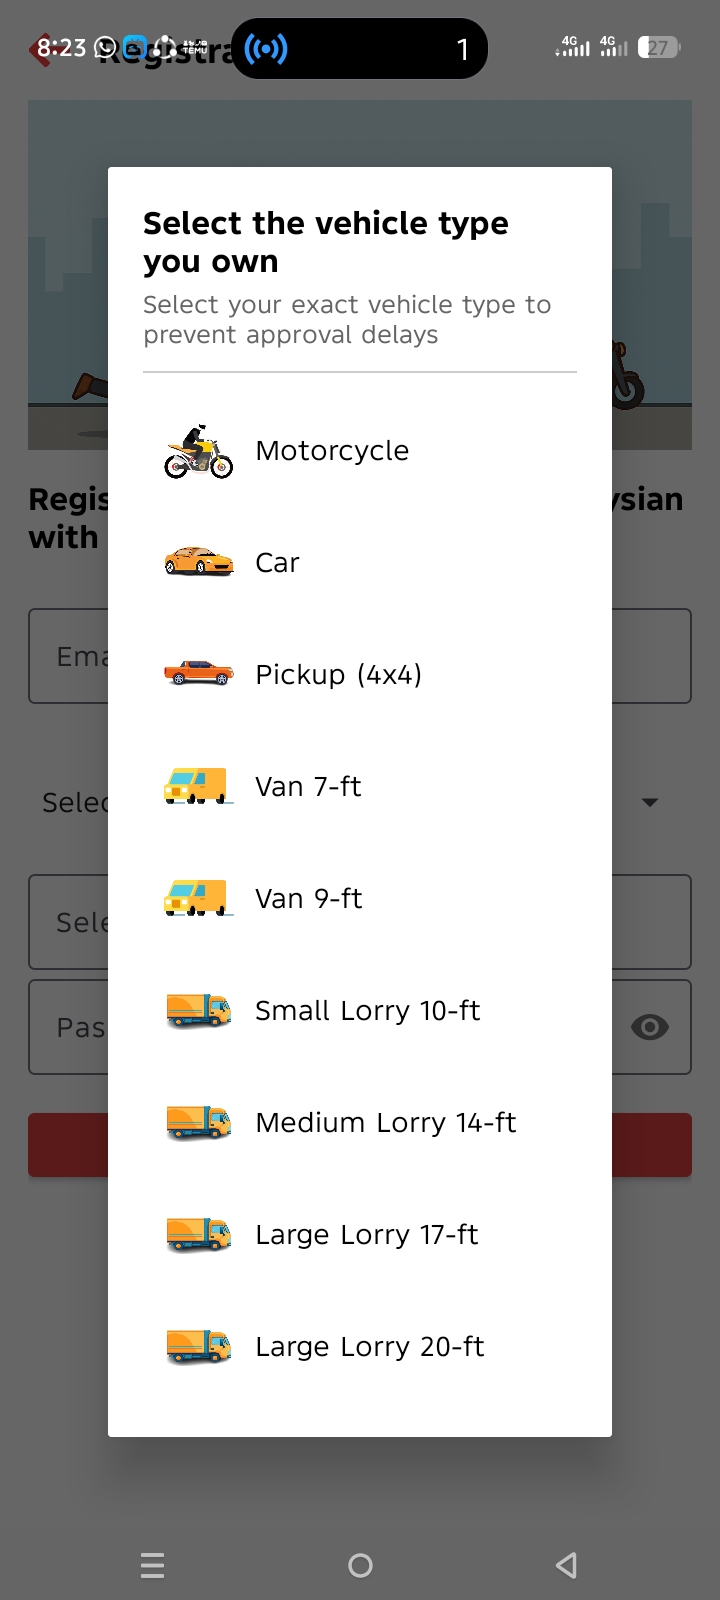Image resolution: width=720 pixels, height=1600 pixels.
Task: Tap the Medium Lorry 14-ft icon
Action: [198, 1122]
